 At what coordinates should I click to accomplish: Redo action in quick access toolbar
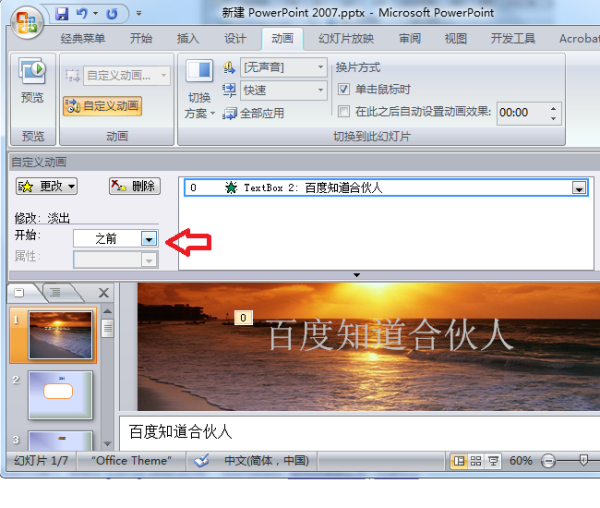tap(112, 14)
